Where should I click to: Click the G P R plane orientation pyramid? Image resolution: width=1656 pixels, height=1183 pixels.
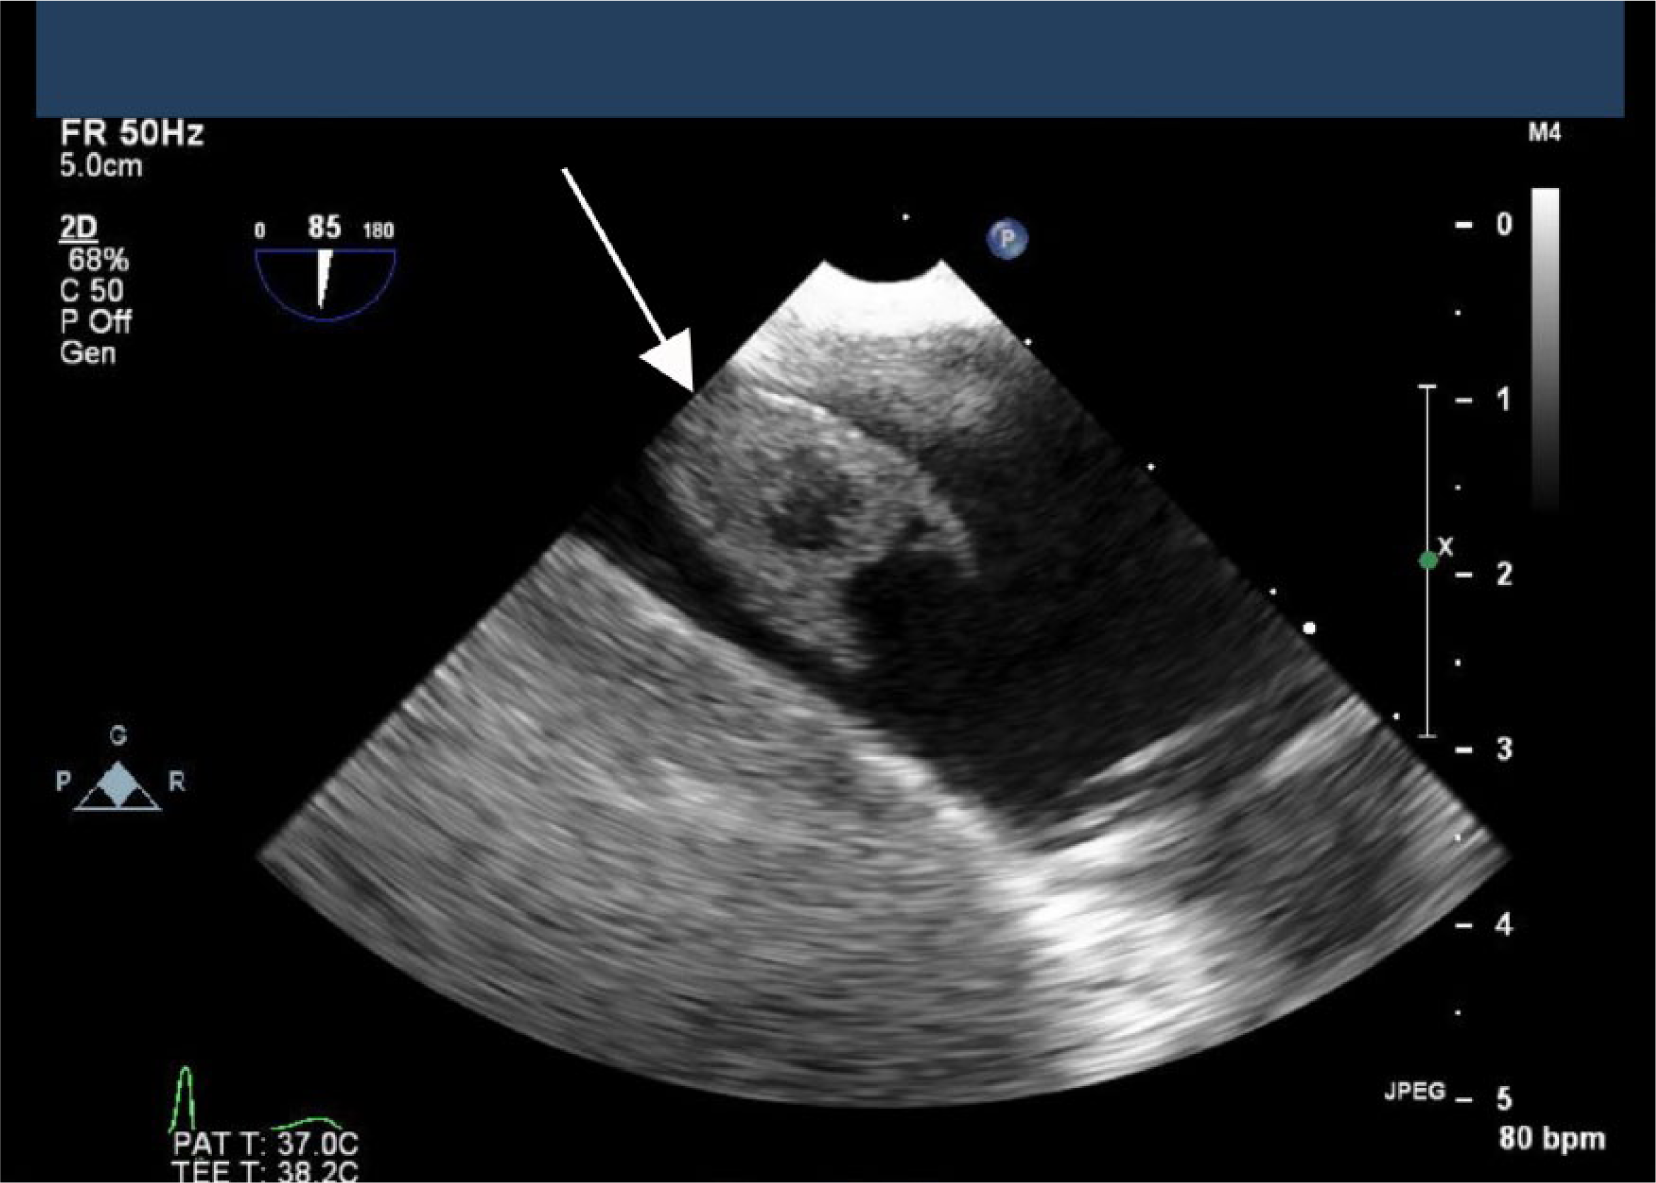click(118, 774)
